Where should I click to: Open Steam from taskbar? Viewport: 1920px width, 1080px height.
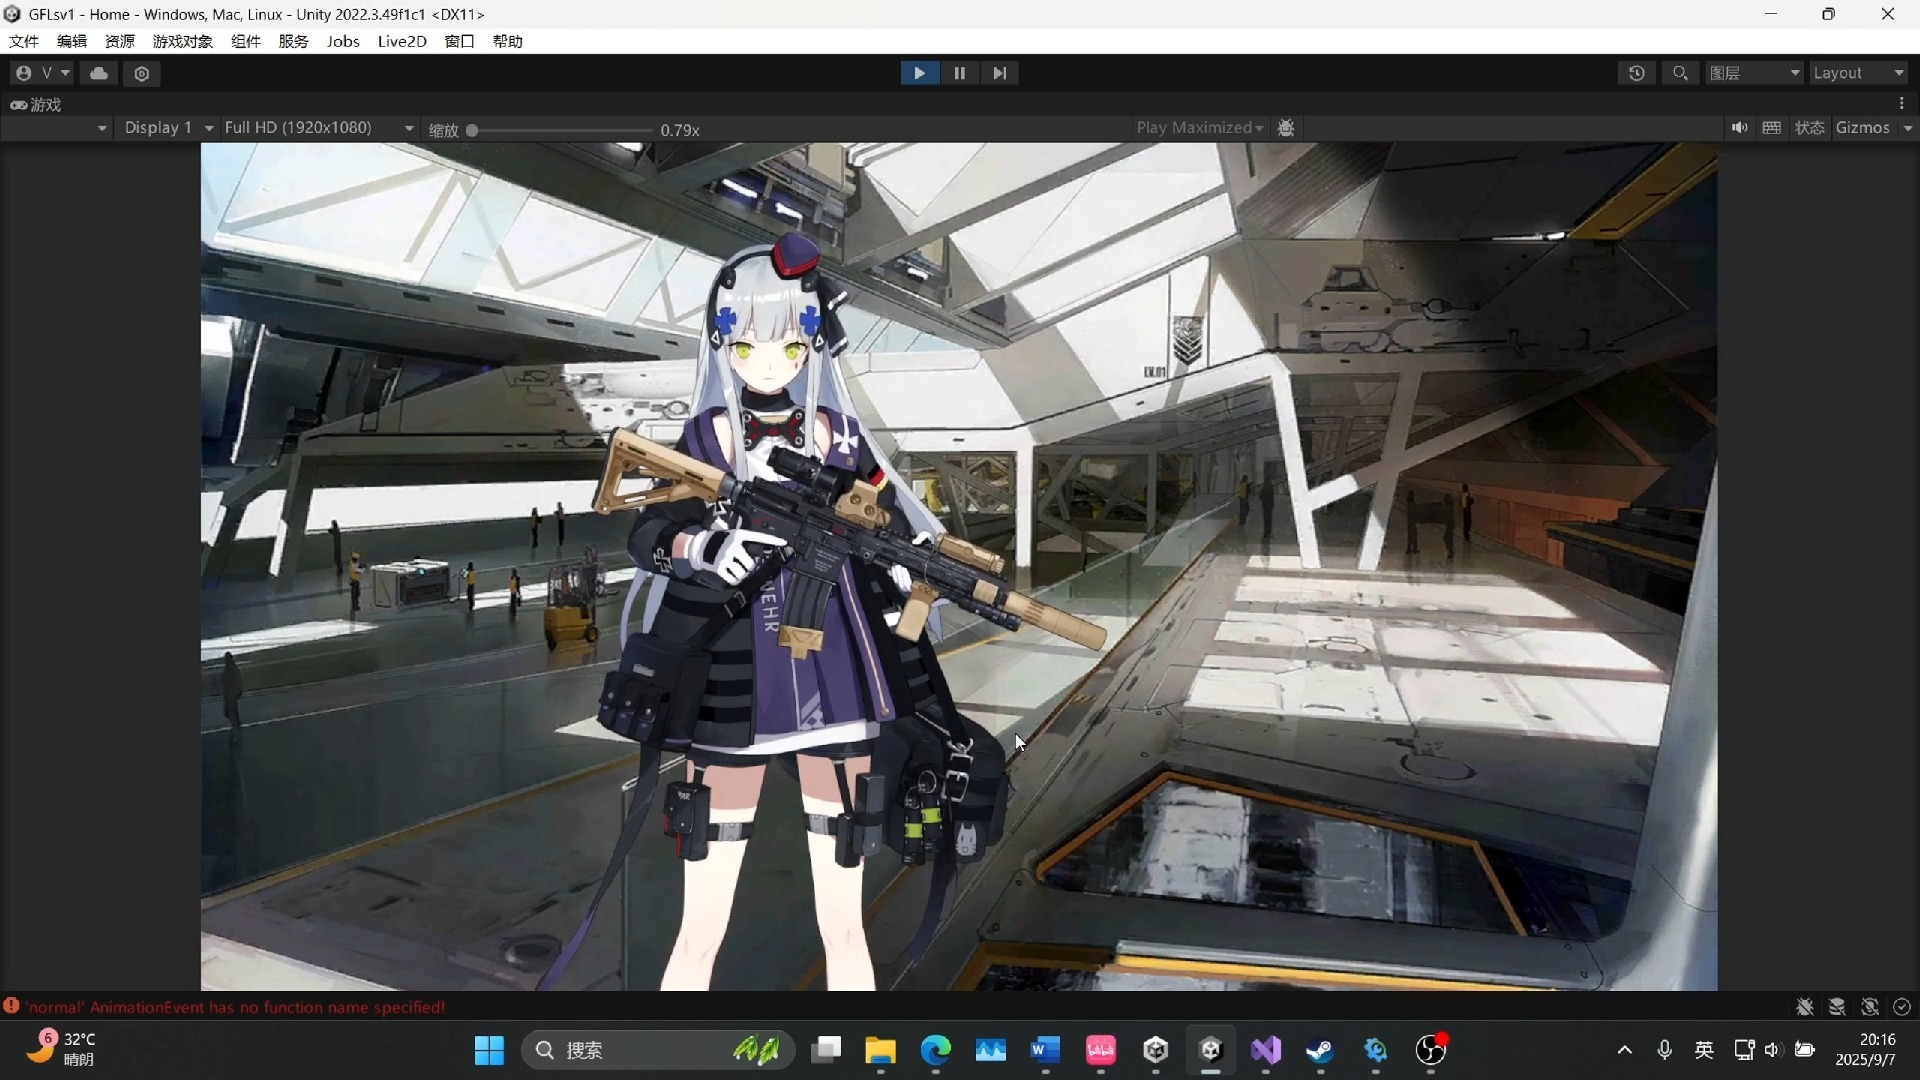pyautogui.click(x=1321, y=1050)
